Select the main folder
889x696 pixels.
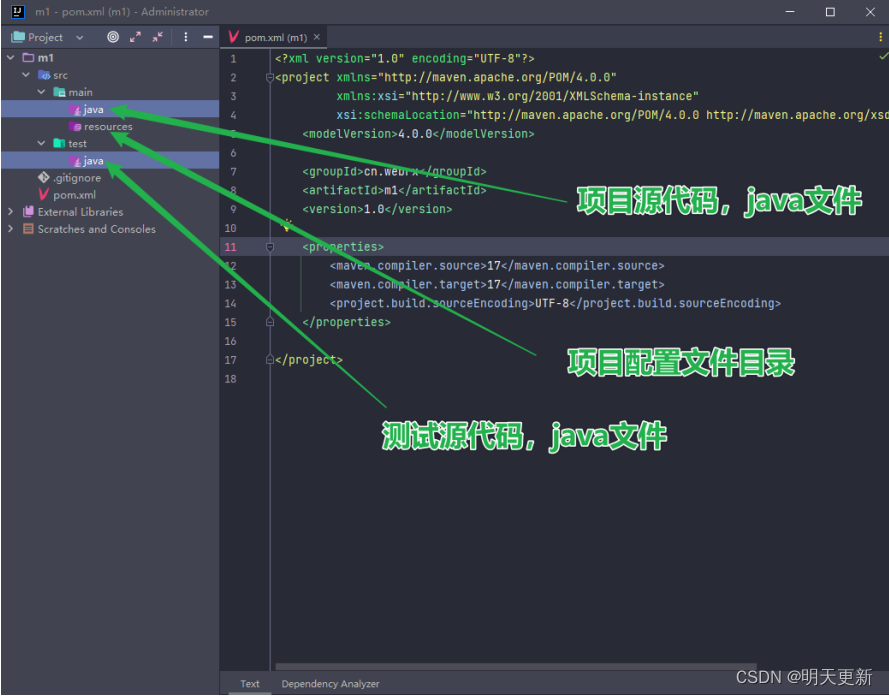(81, 92)
